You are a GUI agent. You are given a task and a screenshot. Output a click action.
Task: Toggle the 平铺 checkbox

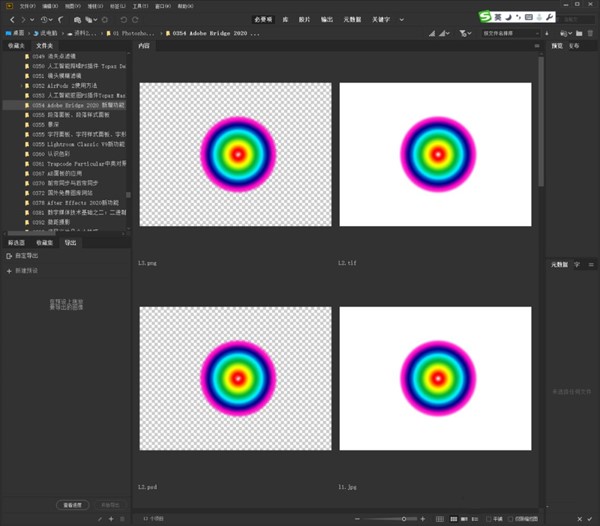coord(488,518)
